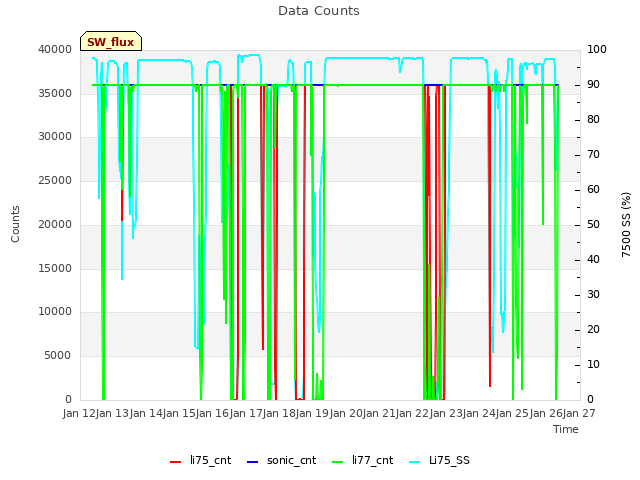Click the cyan Li75_SS legend swatch
The width and height of the screenshot is (640, 480).
[x=415, y=462]
